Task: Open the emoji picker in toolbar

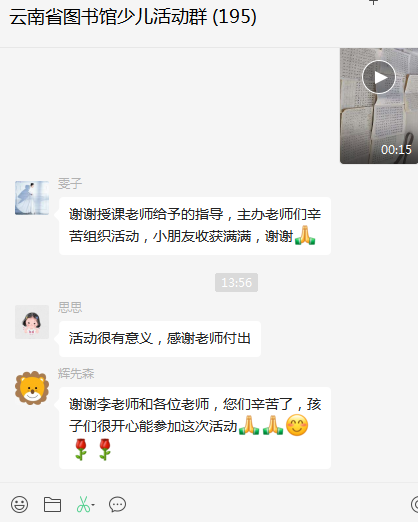Action: click(19, 504)
